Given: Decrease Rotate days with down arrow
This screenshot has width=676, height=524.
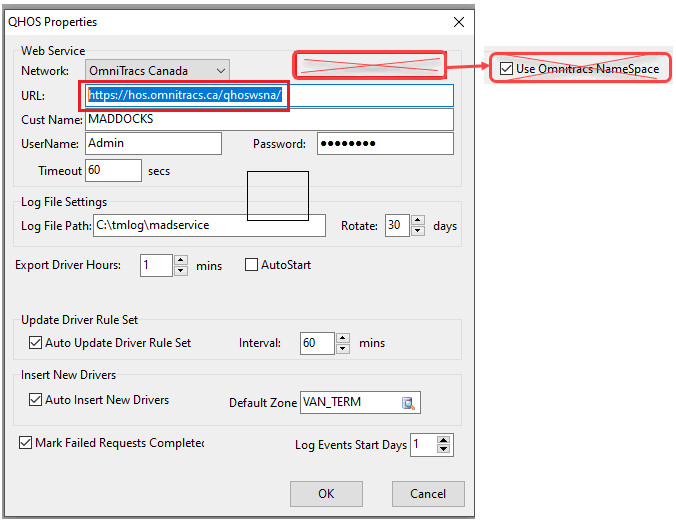Looking at the screenshot, I should click(x=417, y=231).
